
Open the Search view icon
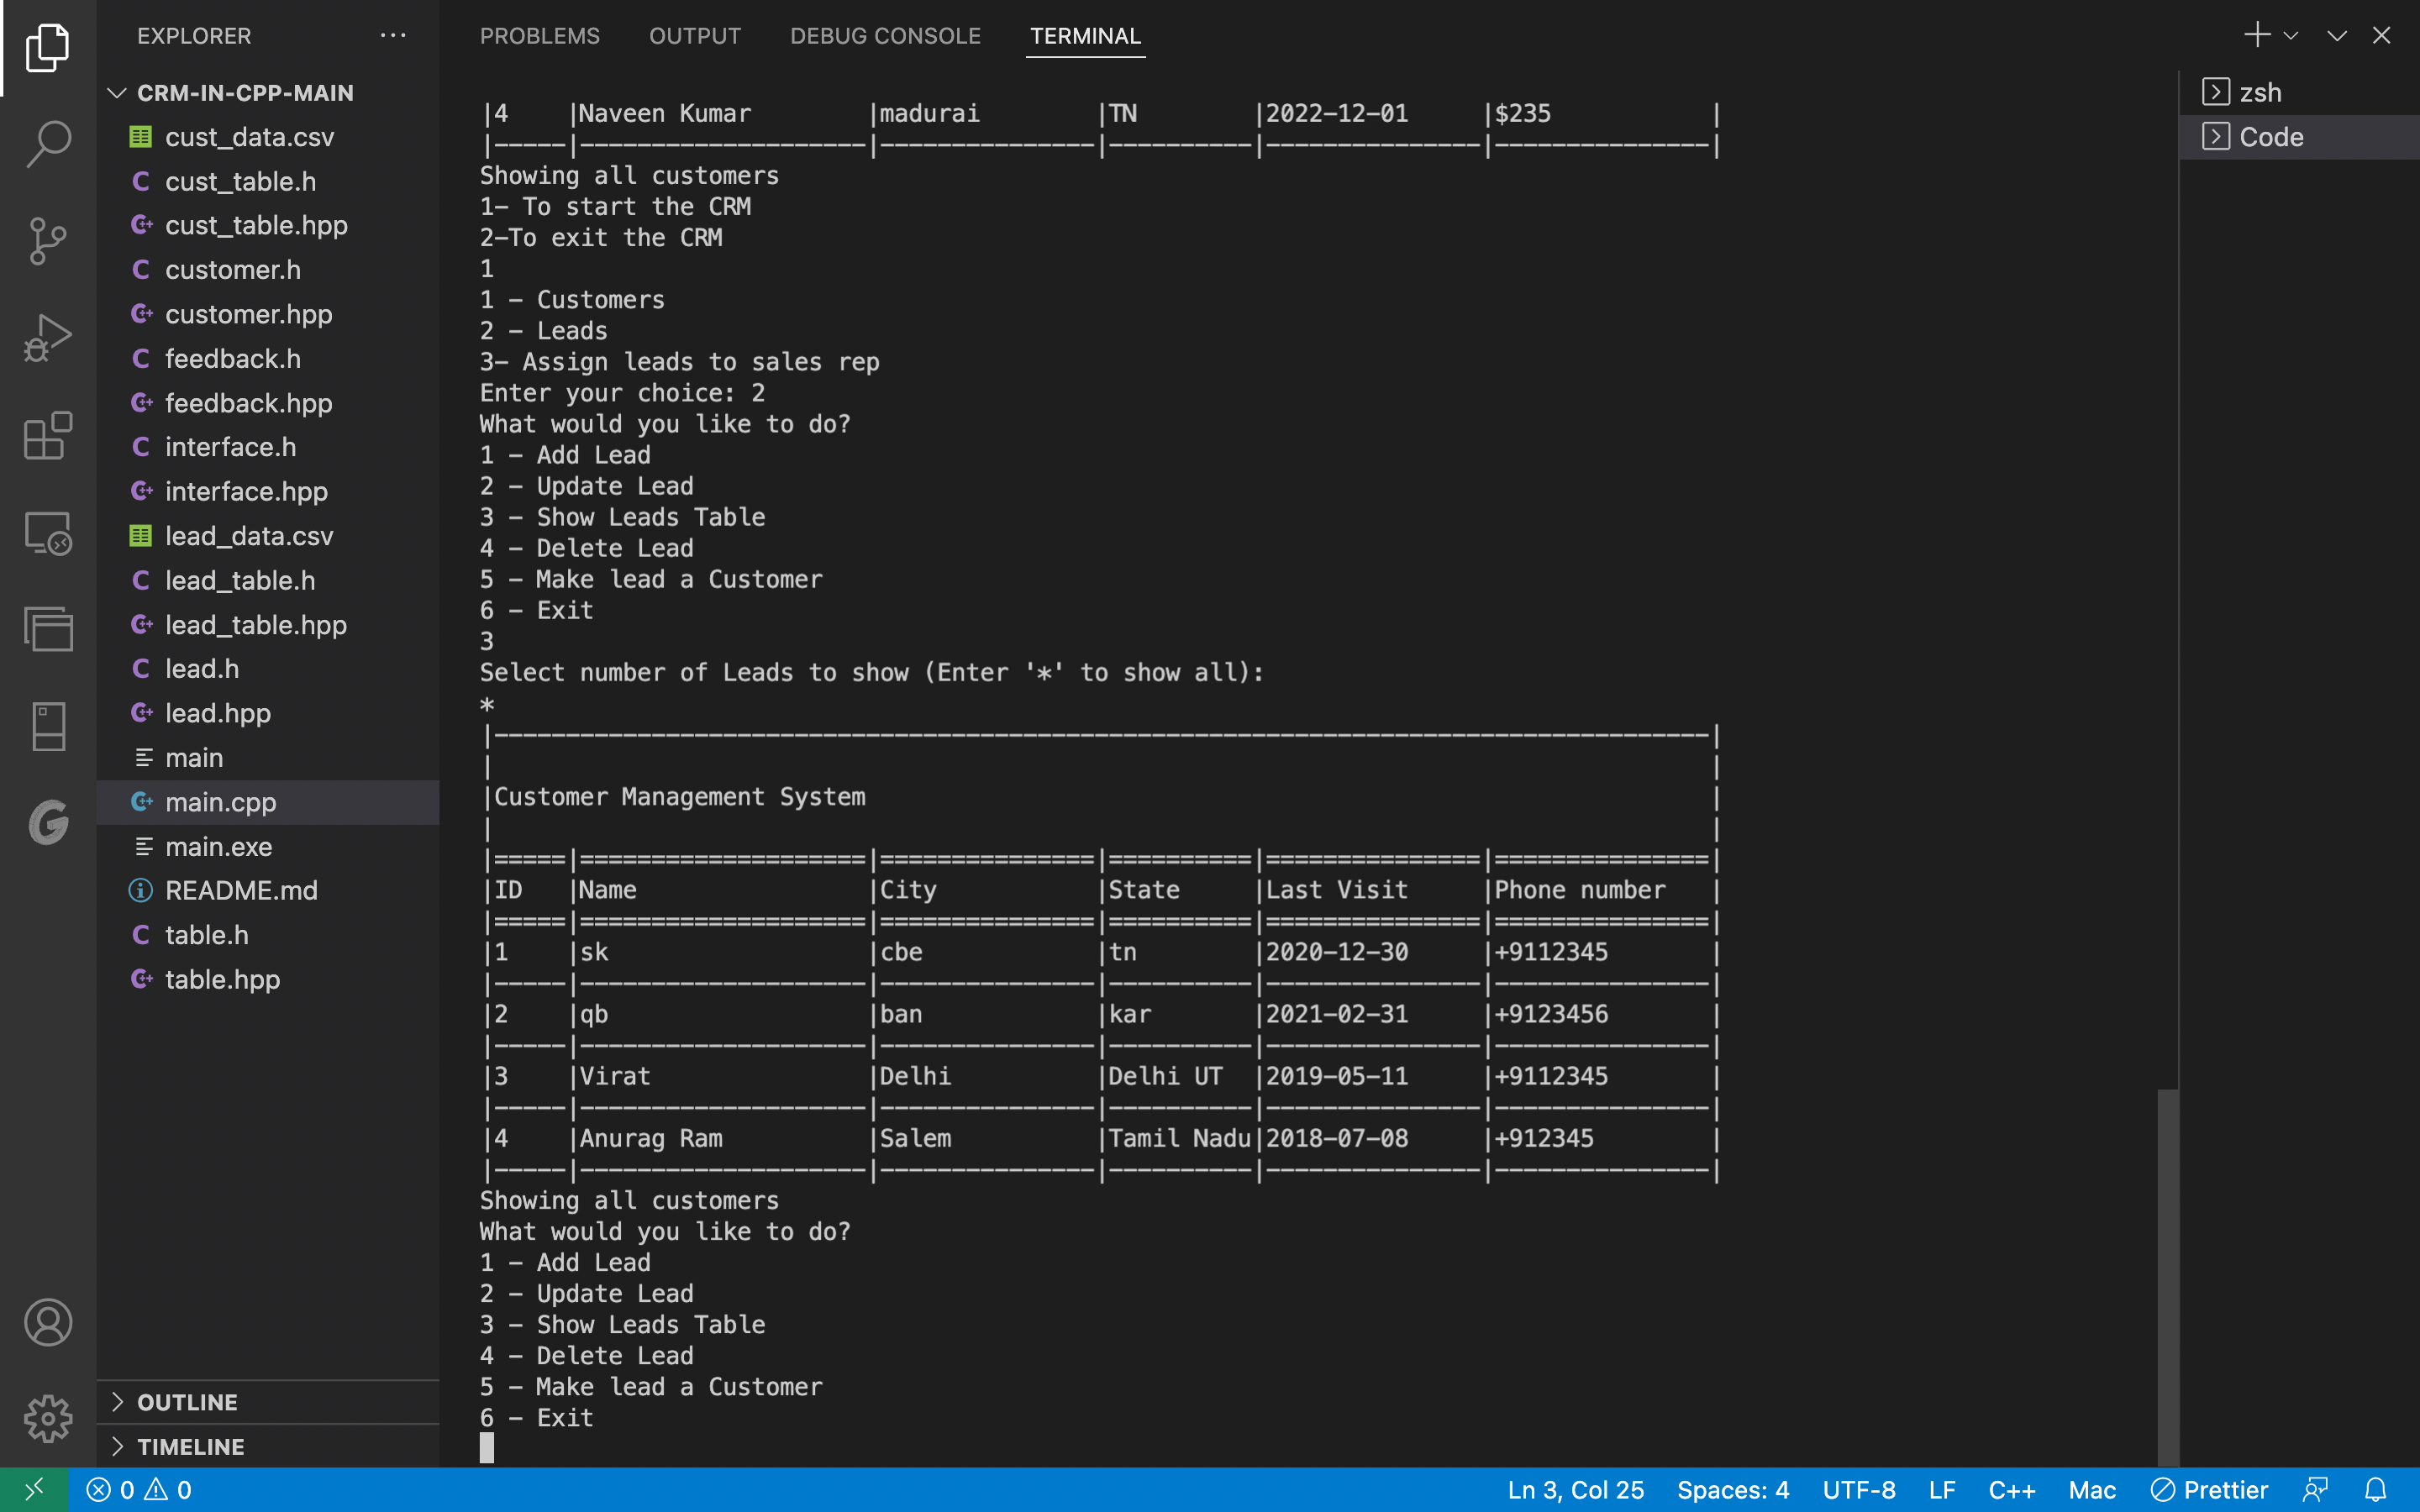47,144
